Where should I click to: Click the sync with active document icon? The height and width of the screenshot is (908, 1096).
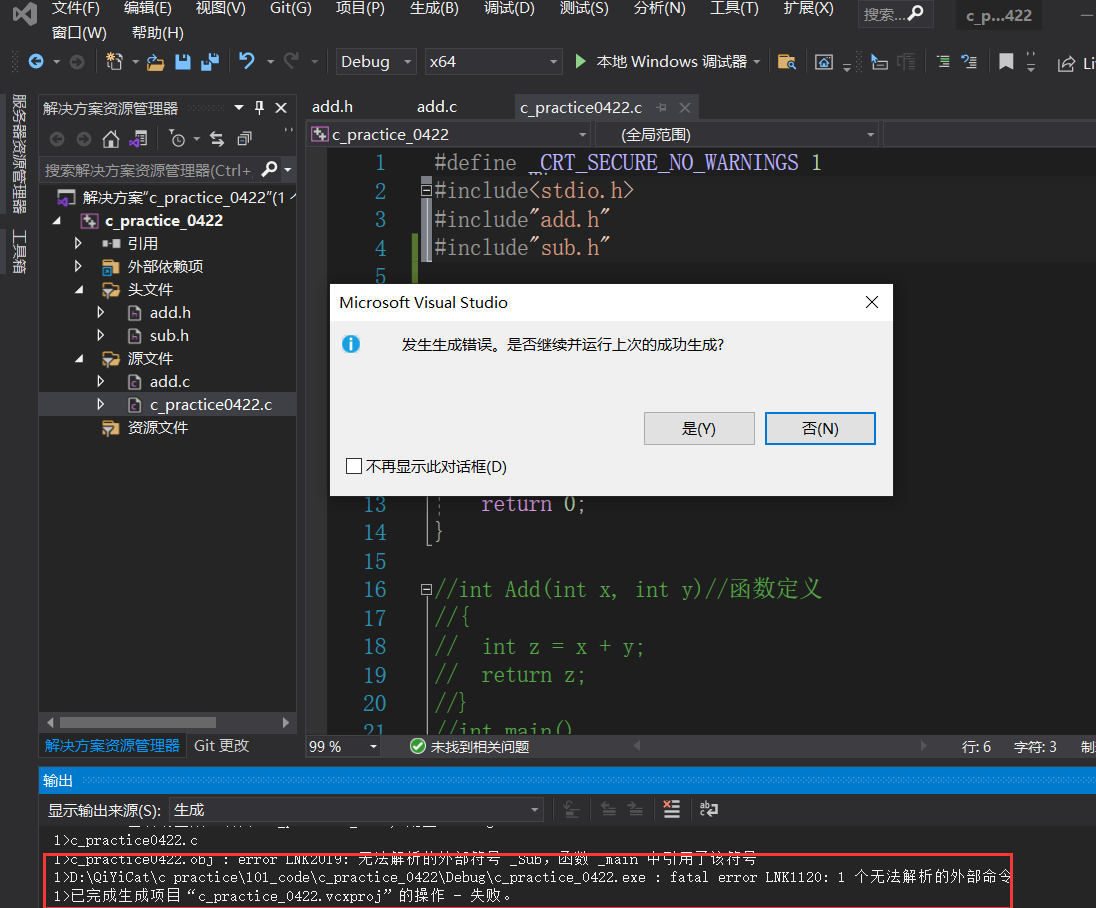[217, 139]
